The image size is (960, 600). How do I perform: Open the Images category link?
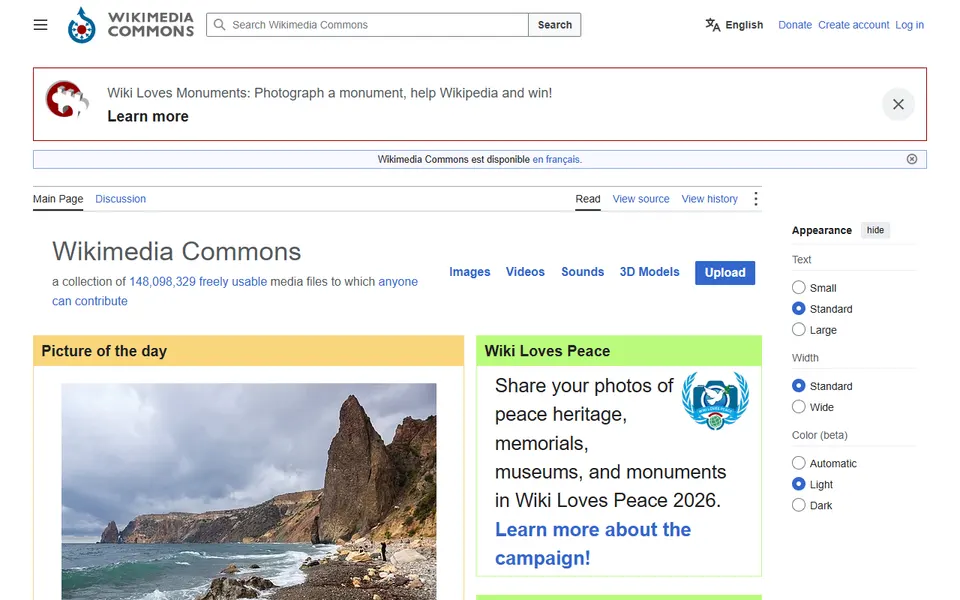470,272
